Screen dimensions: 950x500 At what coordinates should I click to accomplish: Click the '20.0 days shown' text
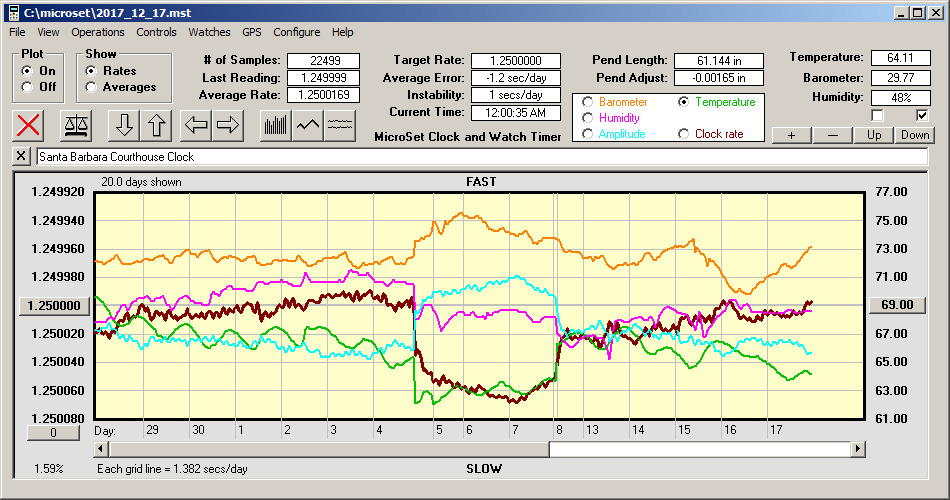coord(141,182)
